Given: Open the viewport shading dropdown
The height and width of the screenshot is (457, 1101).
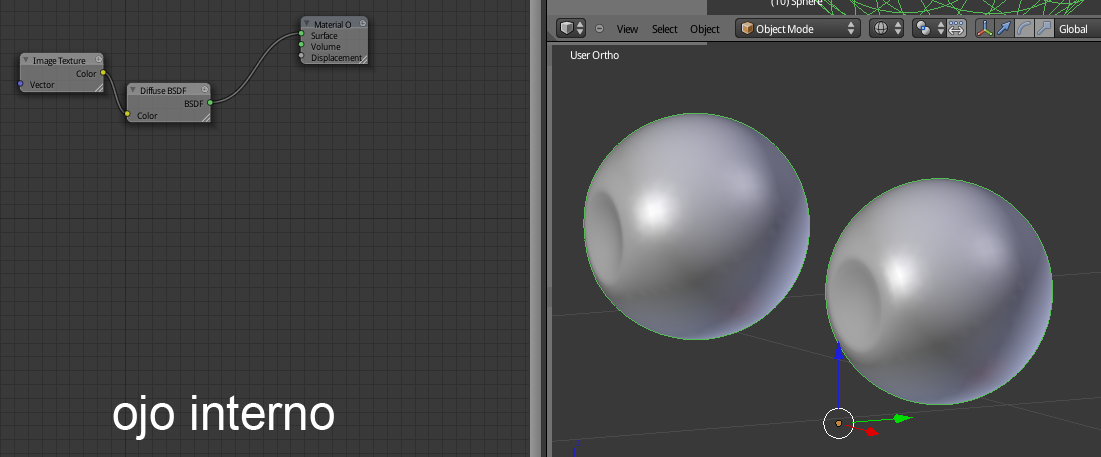Looking at the screenshot, I should (886, 29).
